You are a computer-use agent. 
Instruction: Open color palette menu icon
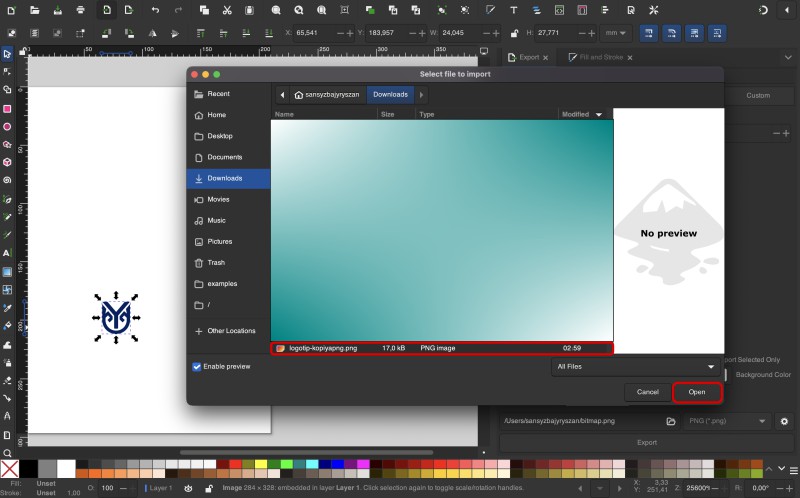tap(794, 470)
